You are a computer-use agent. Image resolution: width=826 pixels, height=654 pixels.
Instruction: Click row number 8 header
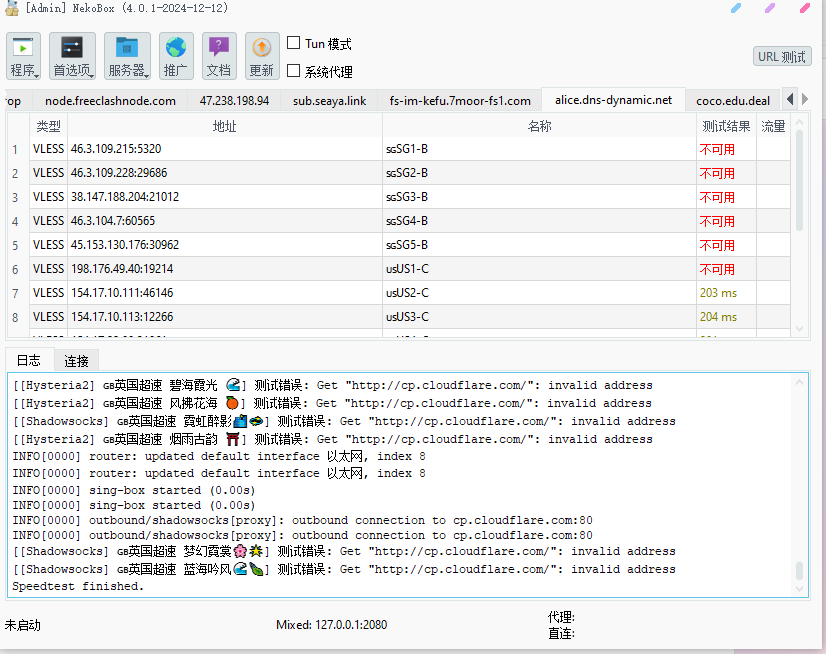point(15,318)
